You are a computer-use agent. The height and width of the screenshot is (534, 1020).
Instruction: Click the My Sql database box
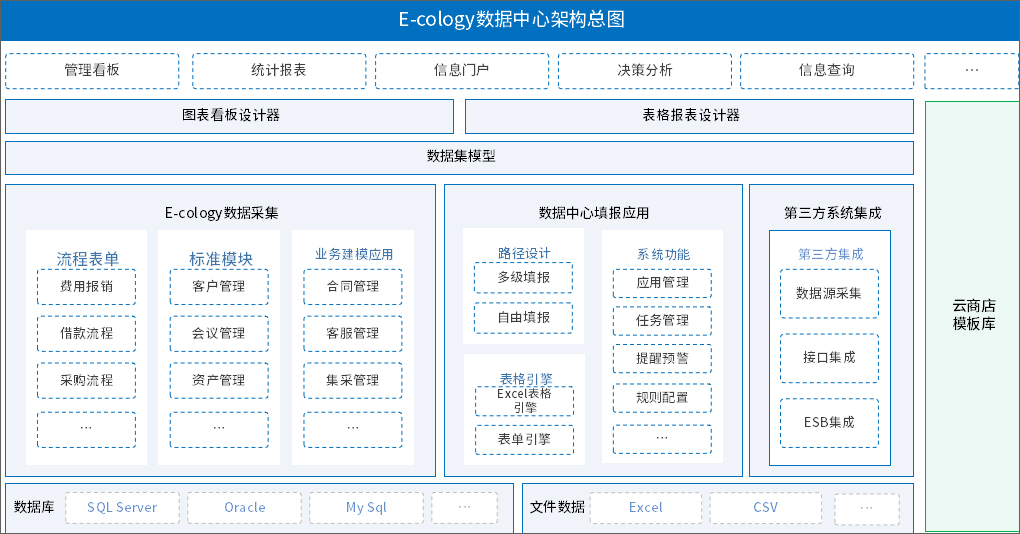click(366, 508)
